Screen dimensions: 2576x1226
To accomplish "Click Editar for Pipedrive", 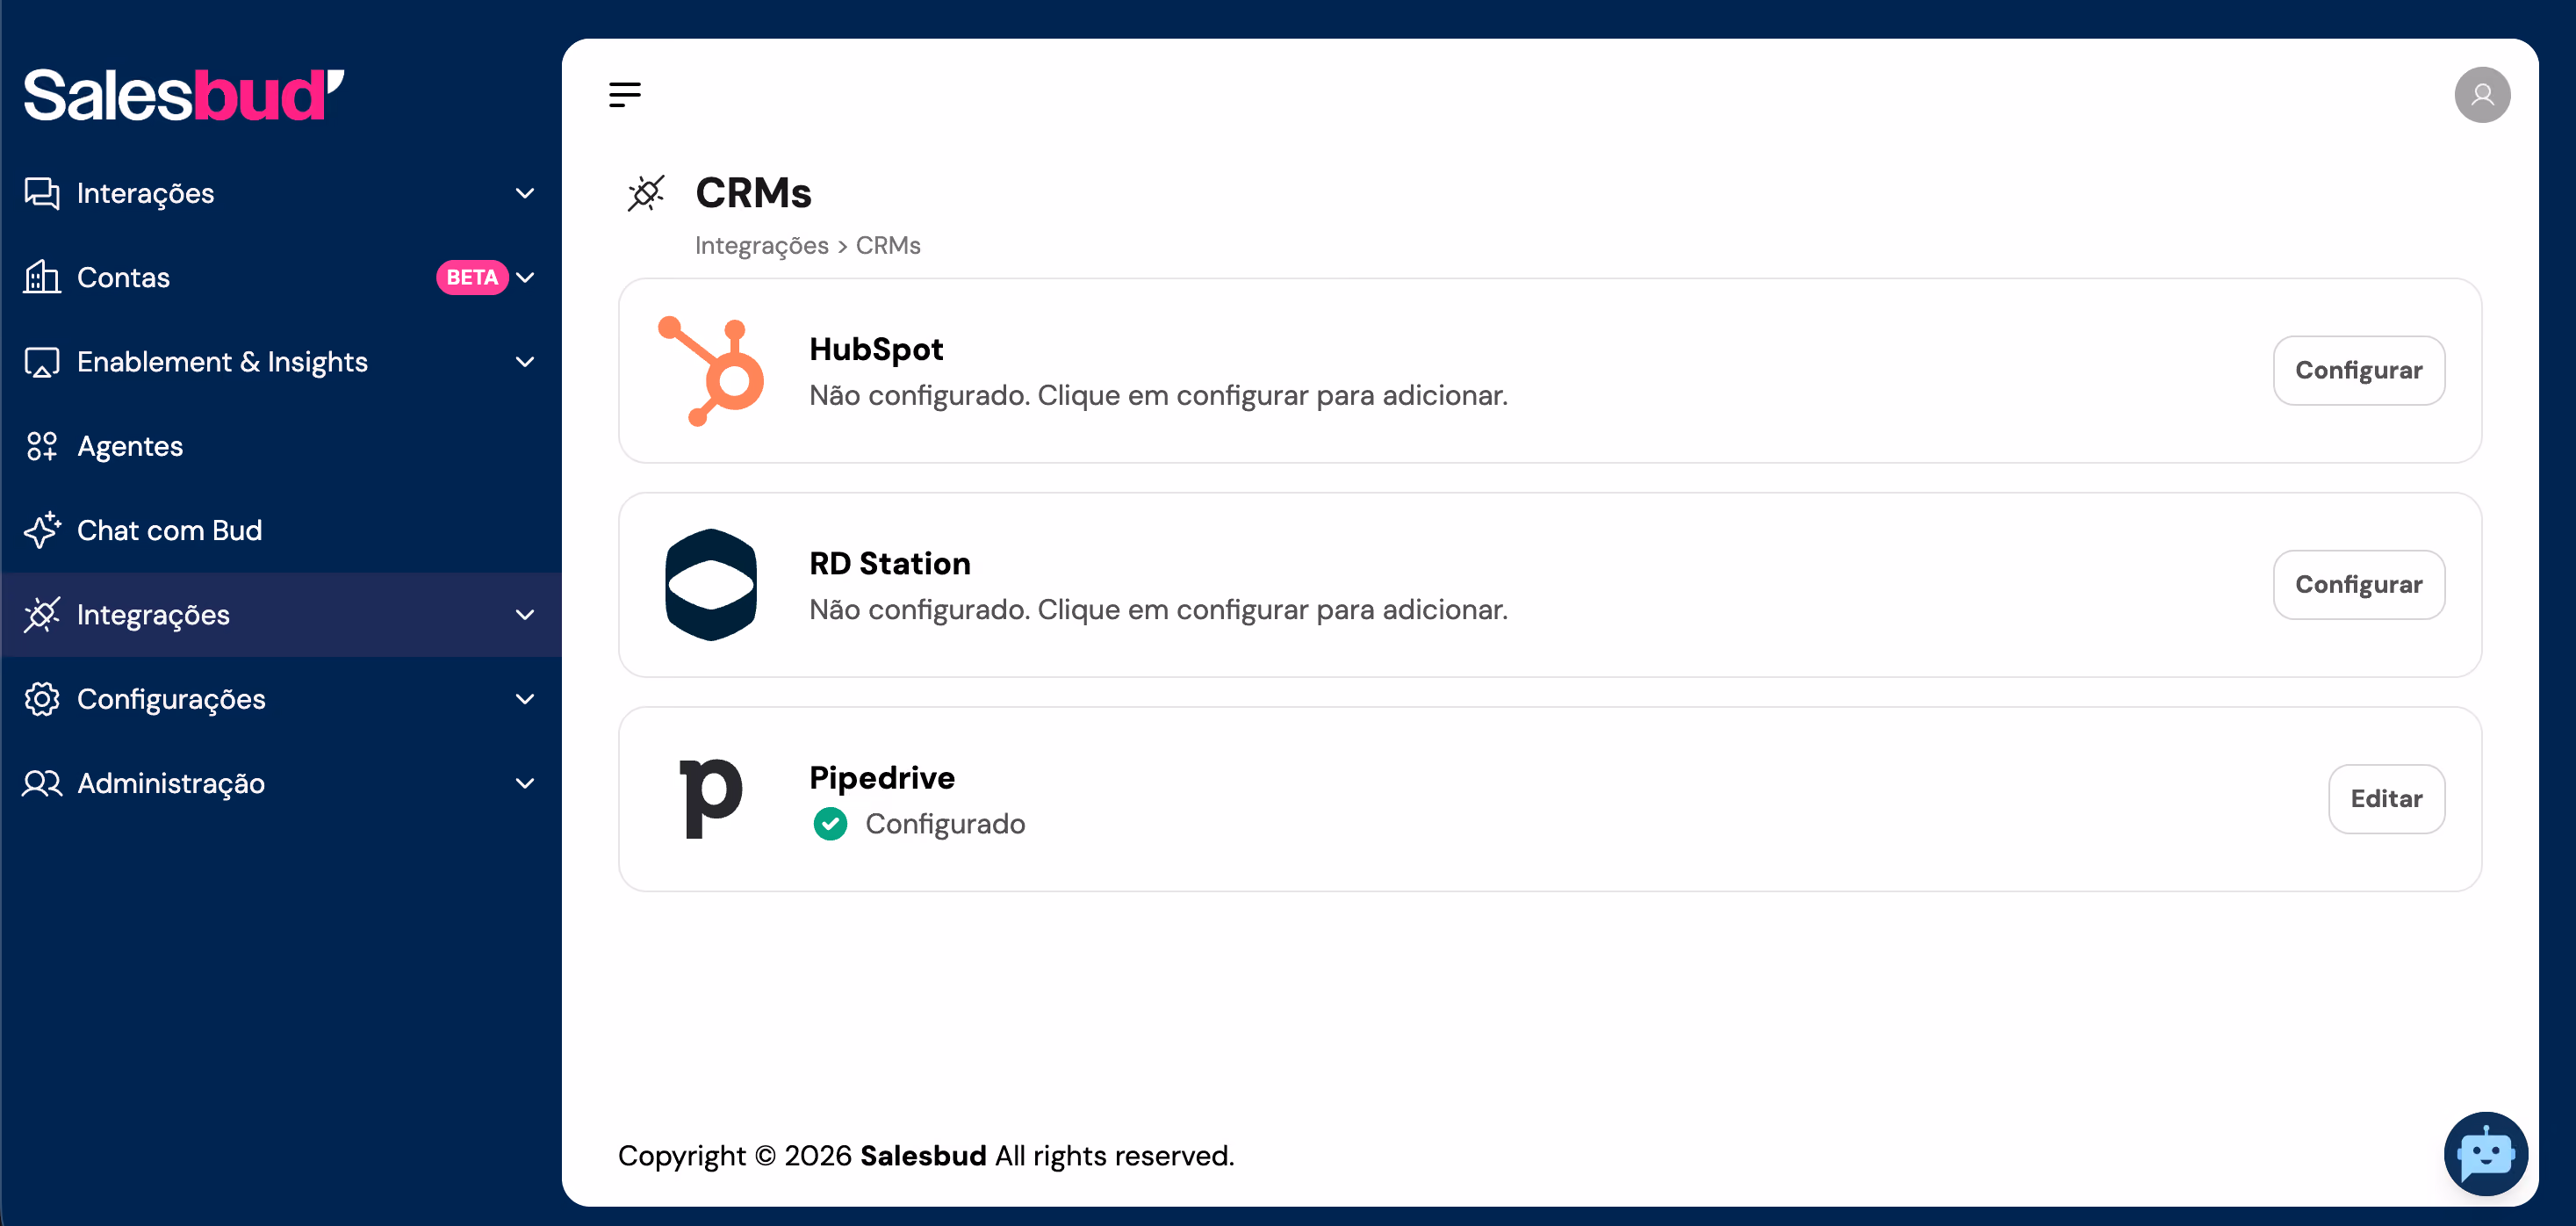I will tap(2386, 799).
